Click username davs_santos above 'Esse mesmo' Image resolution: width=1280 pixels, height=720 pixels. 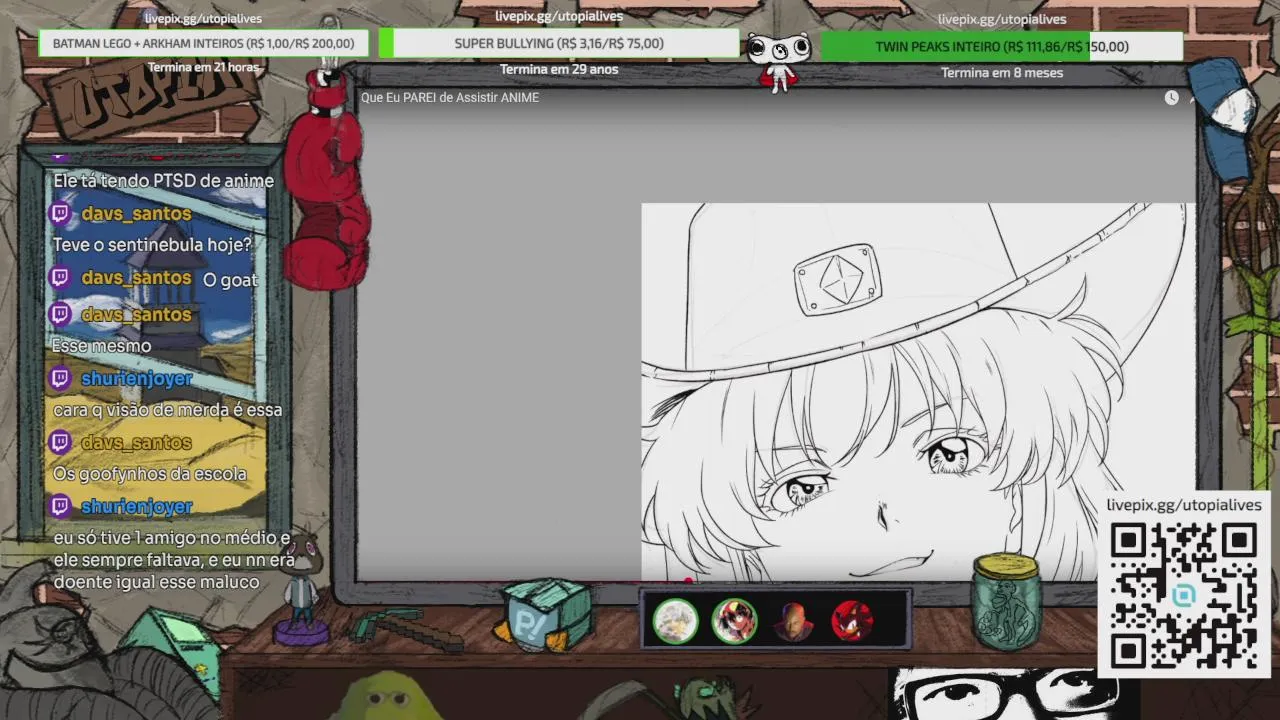(x=136, y=314)
